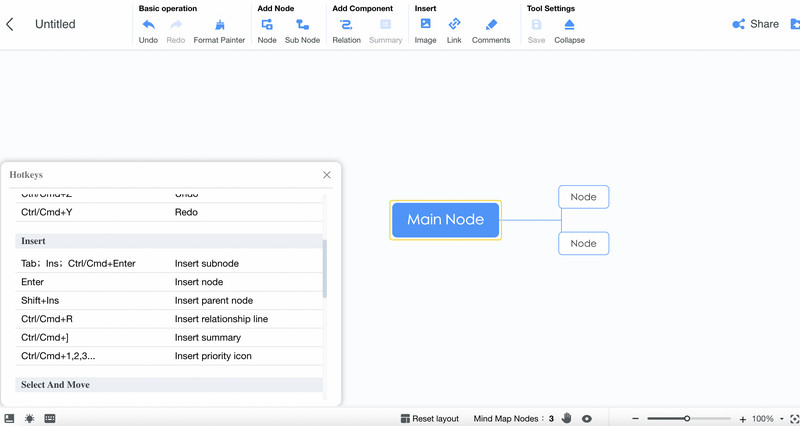The image size is (800, 426).
Task: Toggle the keyboard hotkeys icon
Action: (x=50, y=418)
